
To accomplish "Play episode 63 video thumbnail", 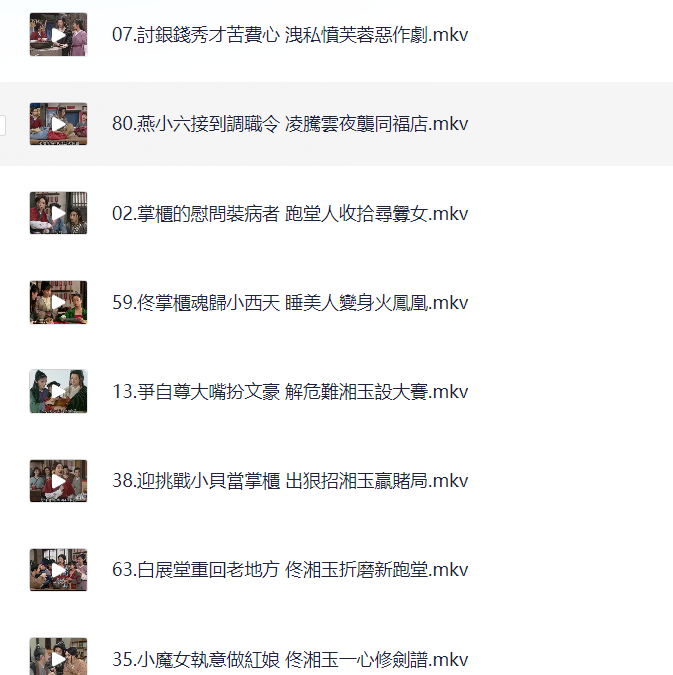I will [58, 570].
